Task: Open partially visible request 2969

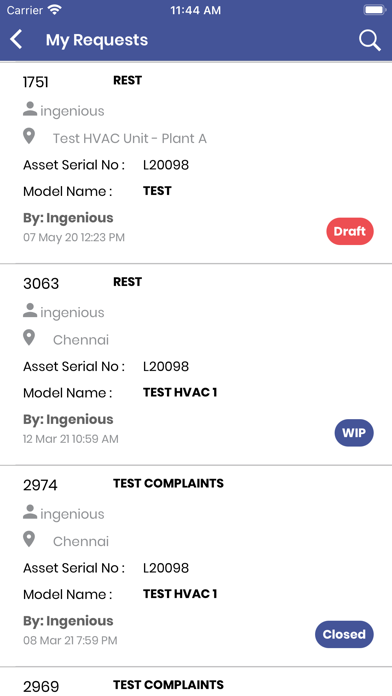Action: pyautogui.click(x=196, y=682)
